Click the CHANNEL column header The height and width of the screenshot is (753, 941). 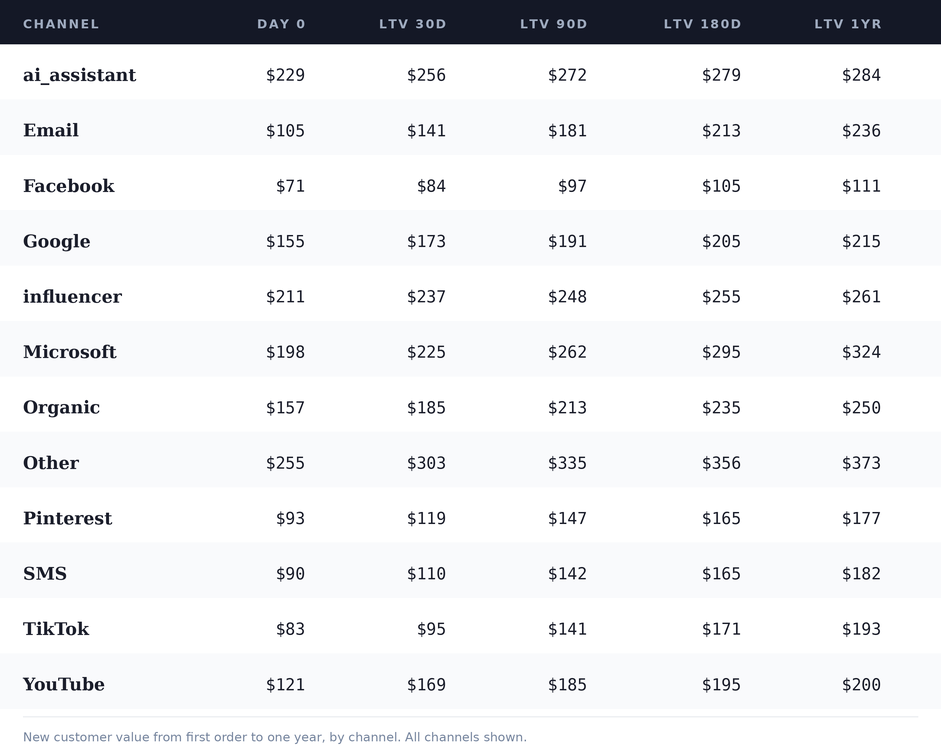(x=61, y=24)
